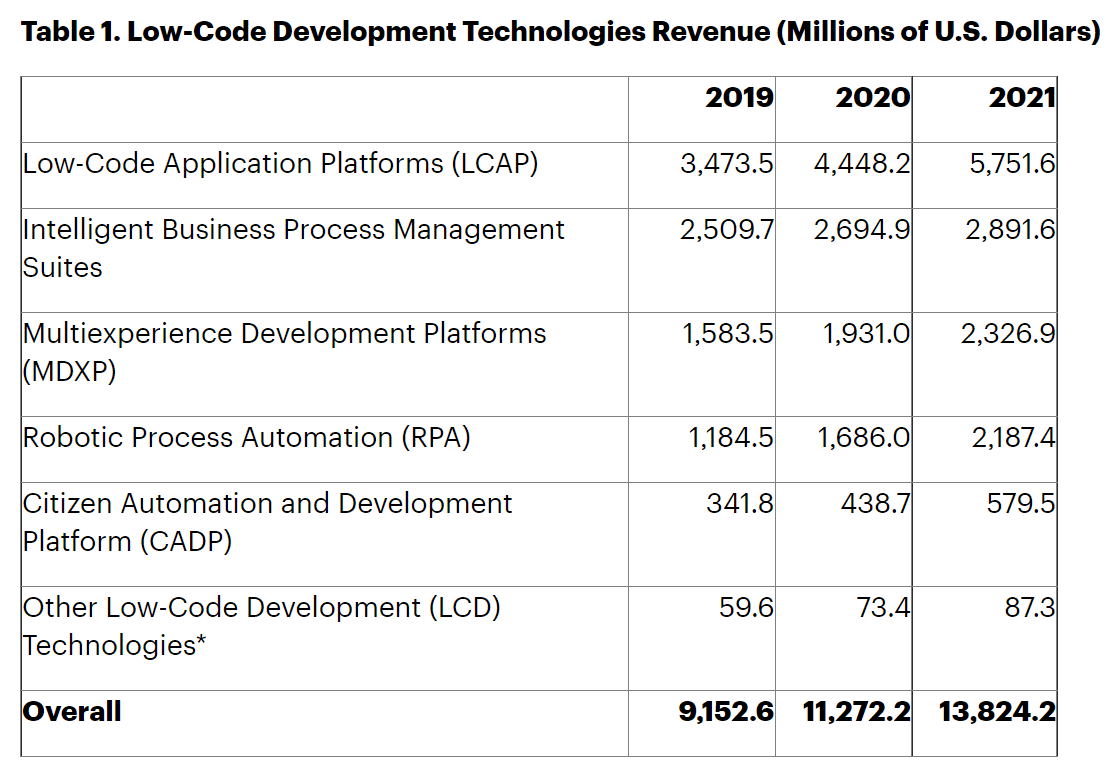
Task: Click the 87.3 value for 2021
Action: (x=1030, y=607)
